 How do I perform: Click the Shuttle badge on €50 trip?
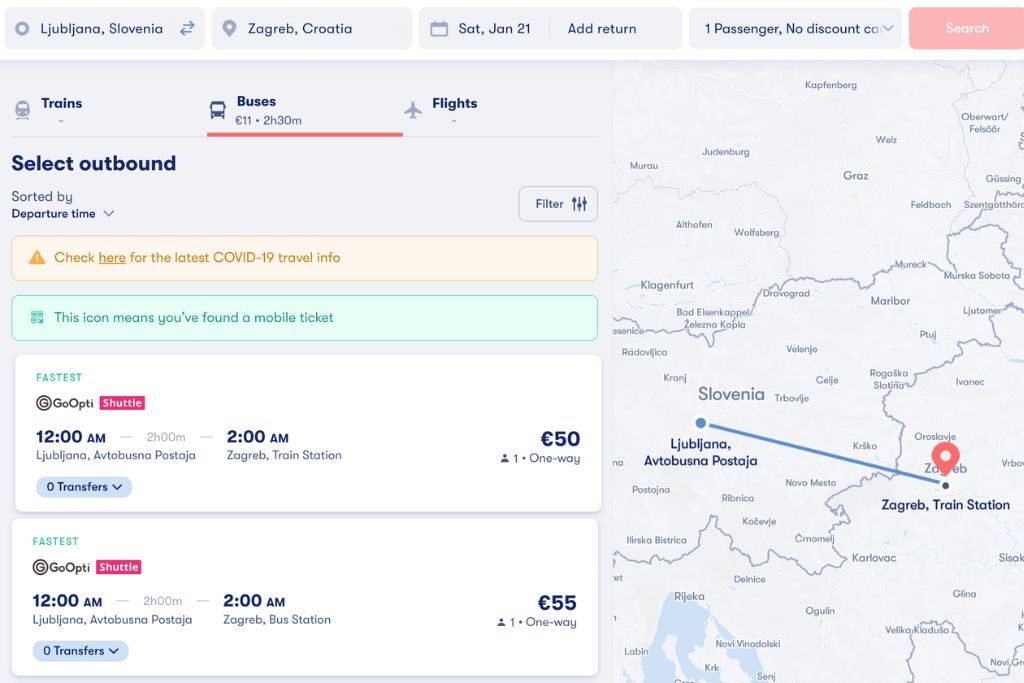coord(122,403)
